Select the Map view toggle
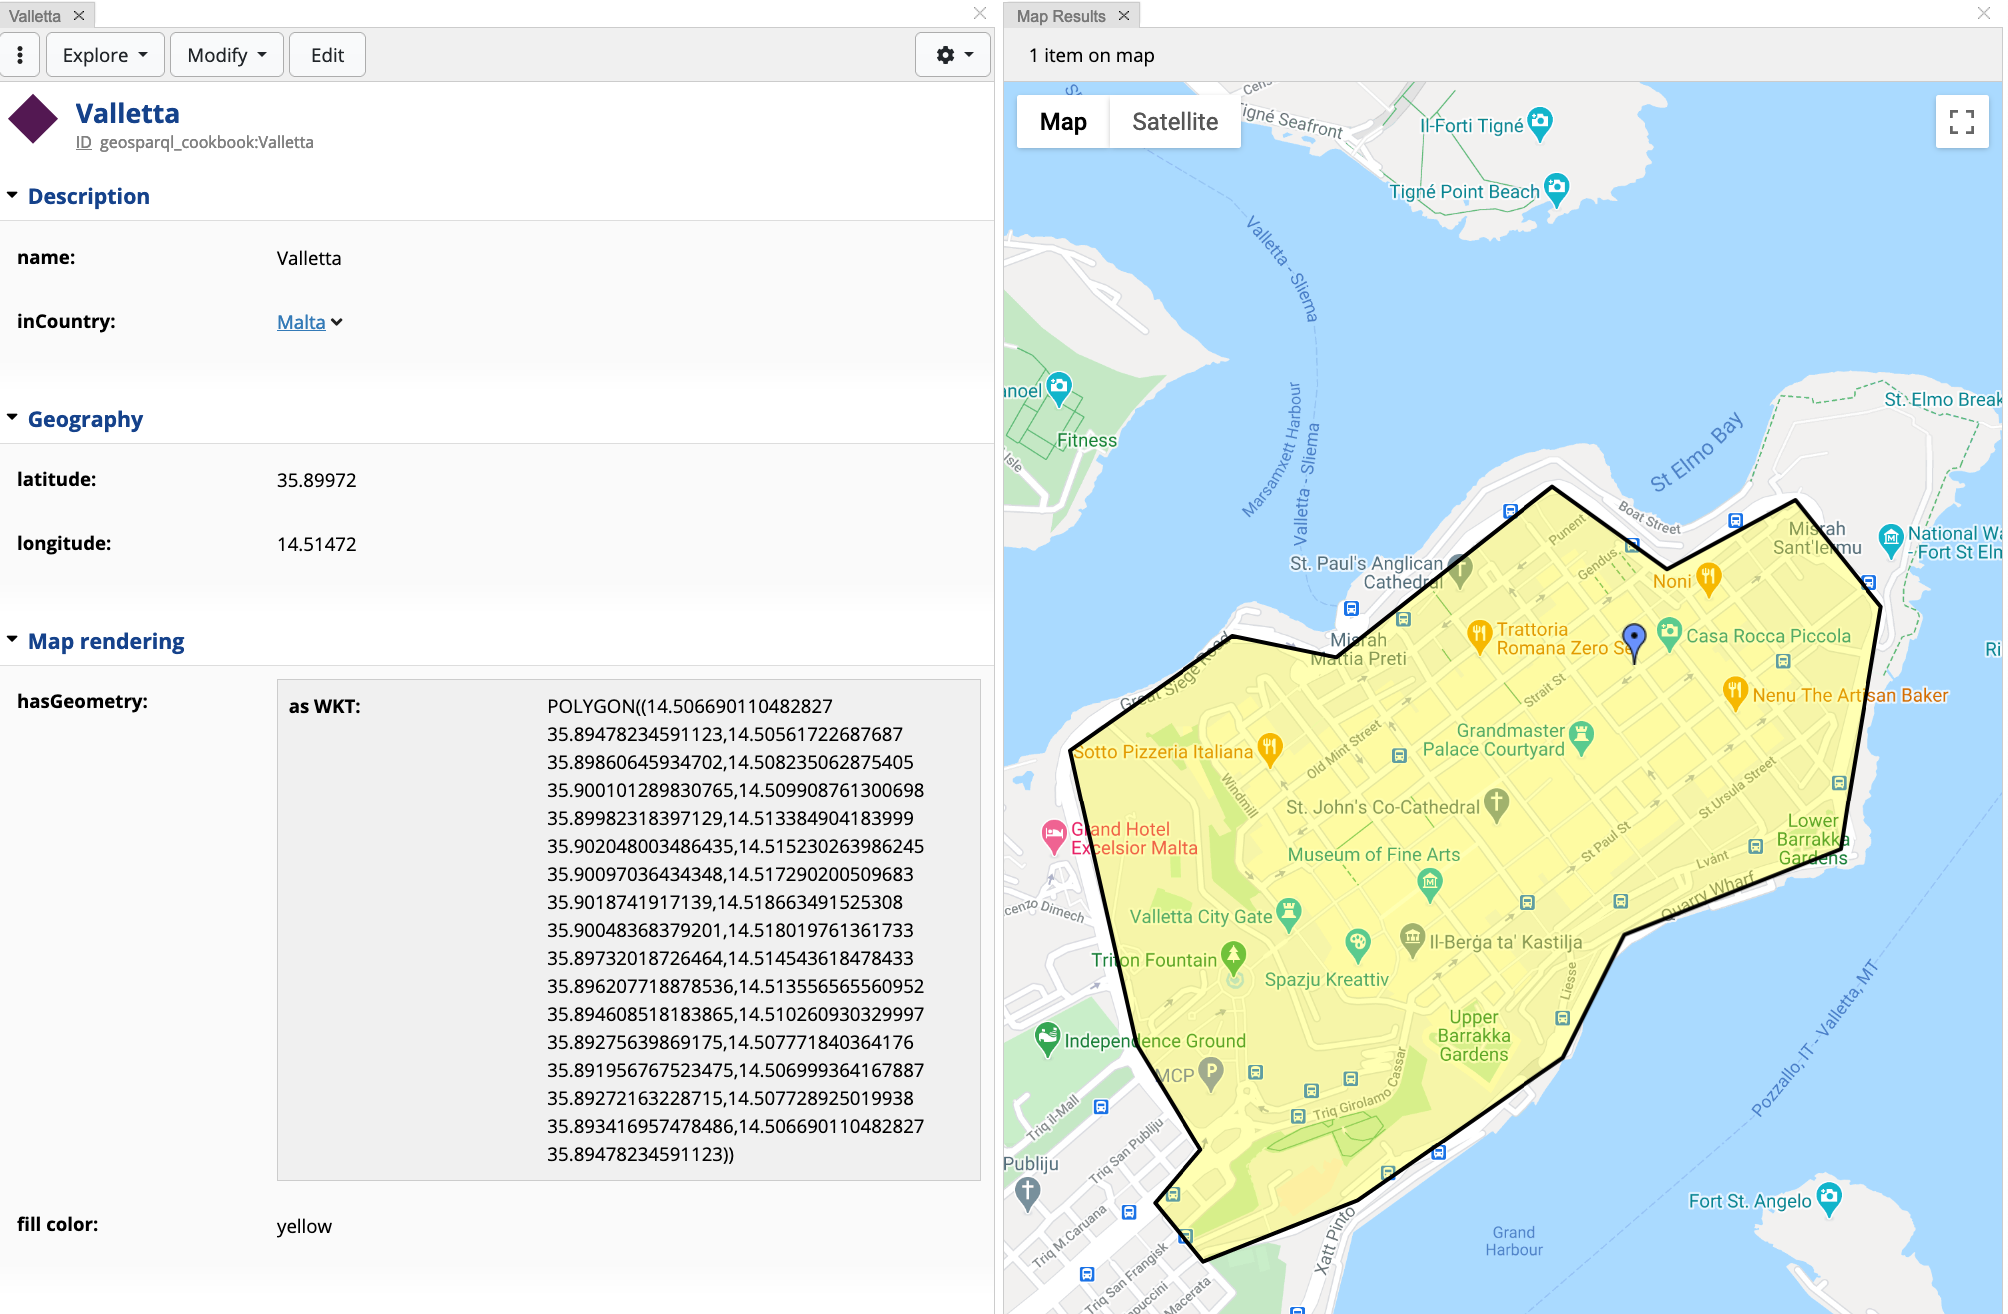The height and width of the screenshot is (1314, 2008). tap(1062, 122)
